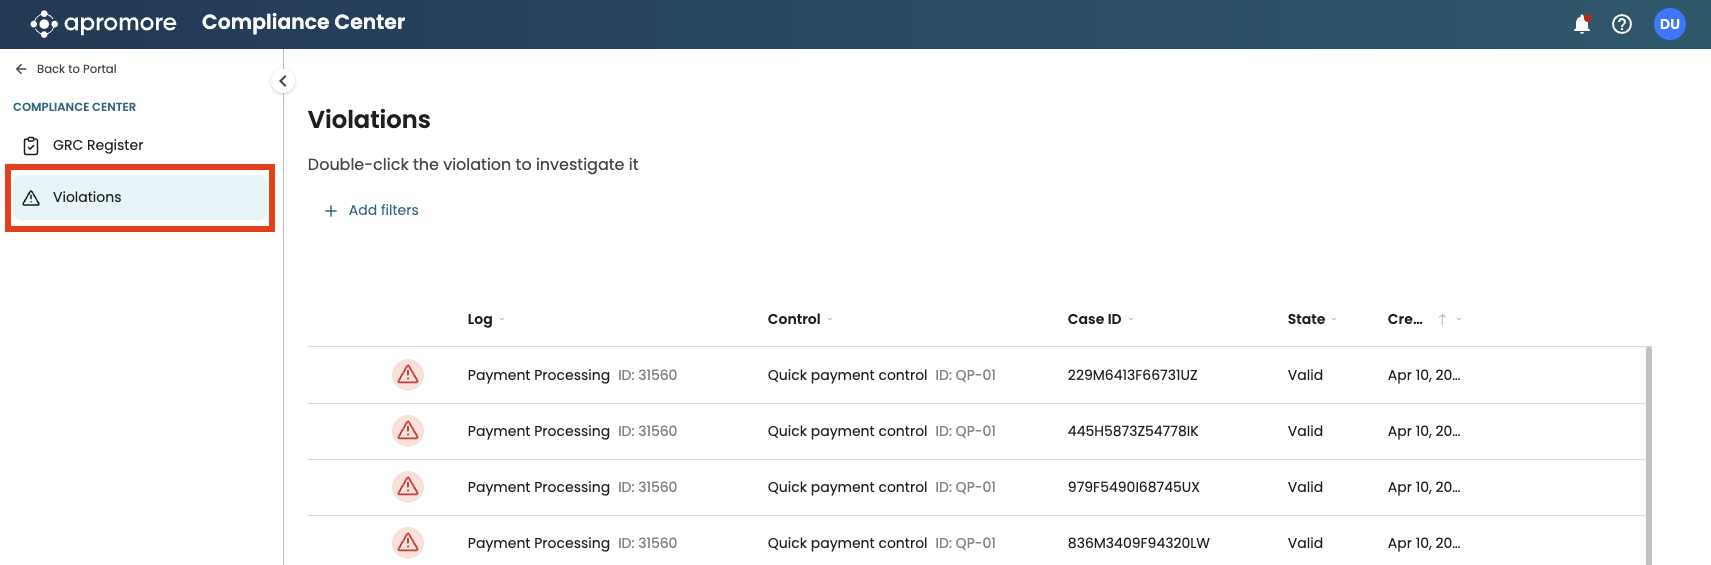Click the Apromore logo
This screenshot has width=1711, height=565.
104,23
